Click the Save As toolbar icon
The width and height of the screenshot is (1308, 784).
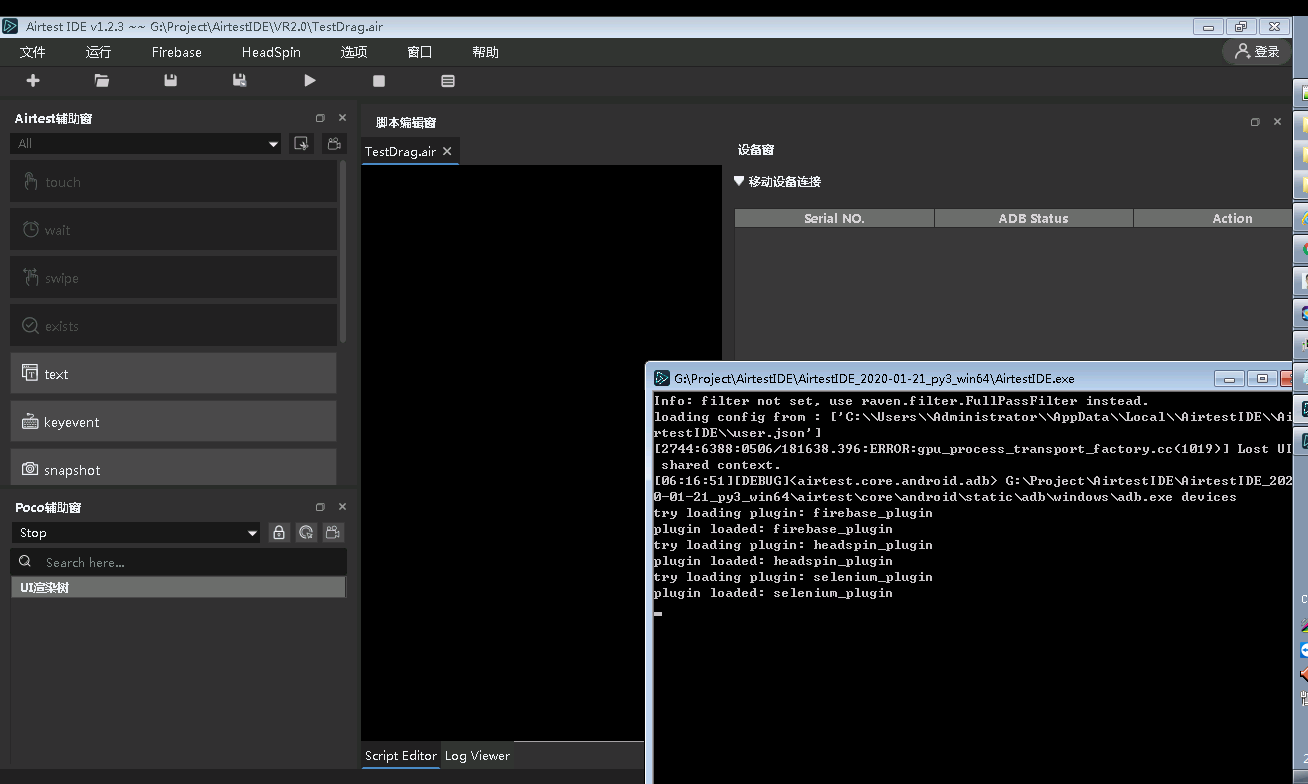coord(240,81)
